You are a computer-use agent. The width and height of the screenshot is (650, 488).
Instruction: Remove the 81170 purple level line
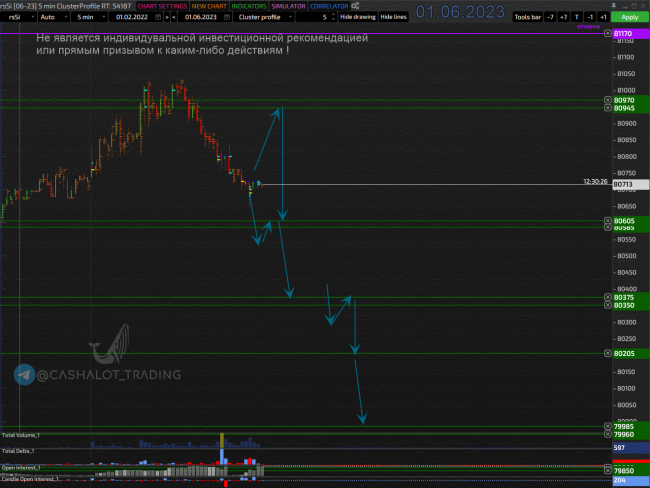tap(608, 33)
